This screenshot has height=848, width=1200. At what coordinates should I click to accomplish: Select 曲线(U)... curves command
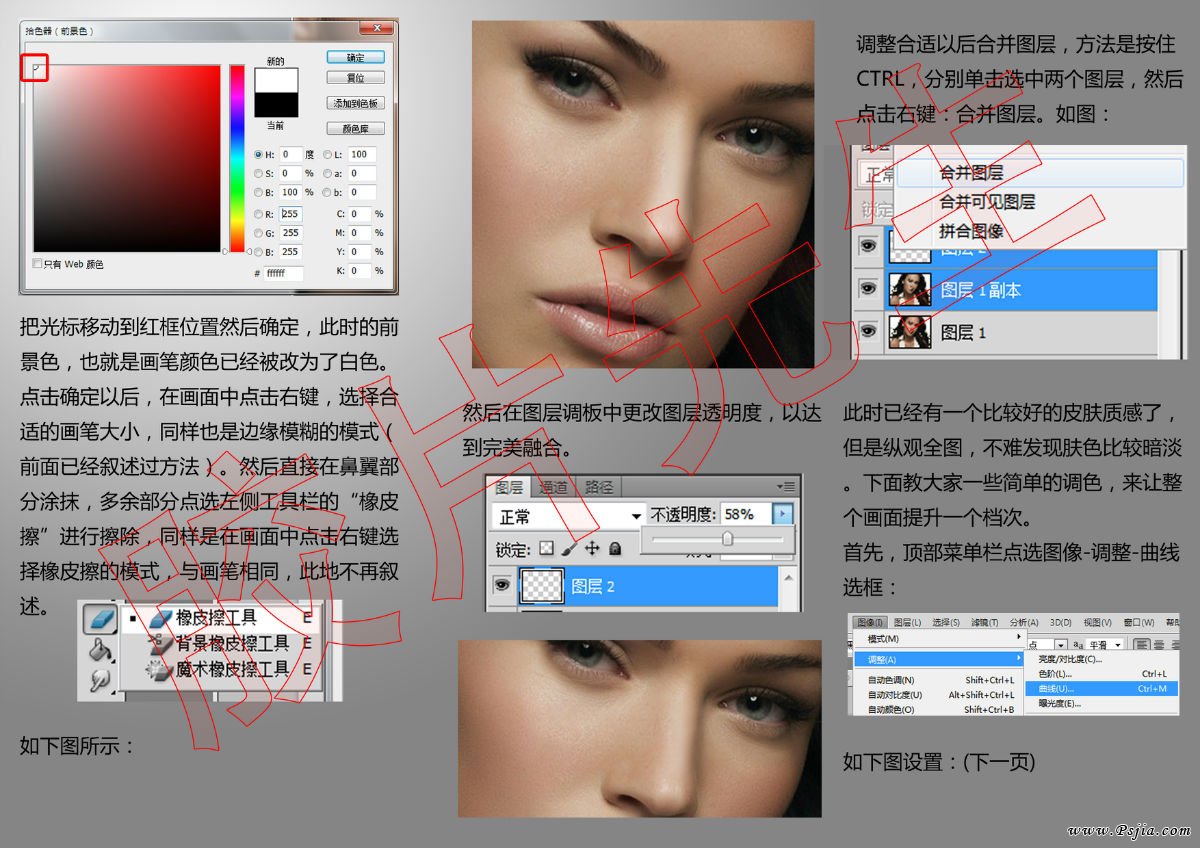coord(1103,689)
